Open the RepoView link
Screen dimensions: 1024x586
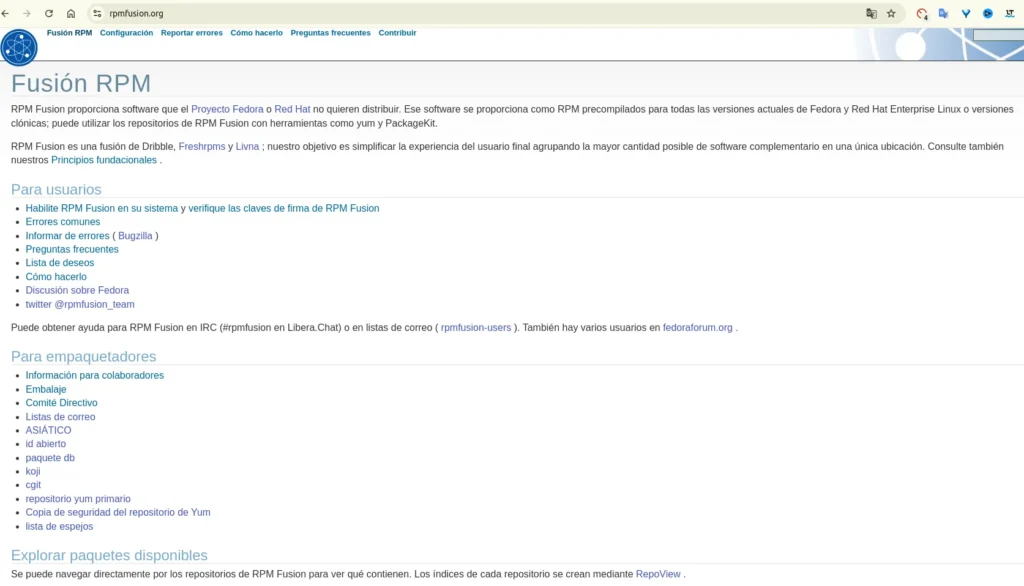tap(658, 574)
